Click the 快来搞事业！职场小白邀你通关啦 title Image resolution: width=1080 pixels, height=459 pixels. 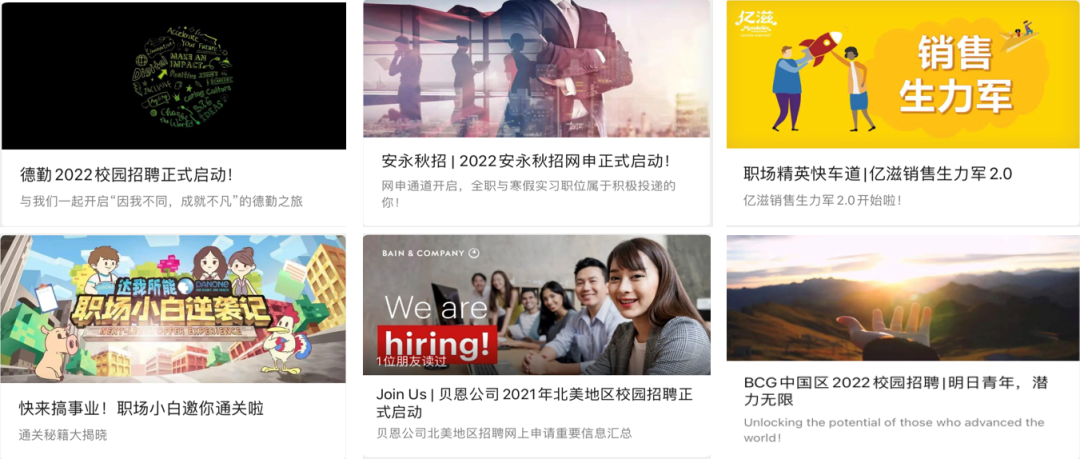(141, 408)
